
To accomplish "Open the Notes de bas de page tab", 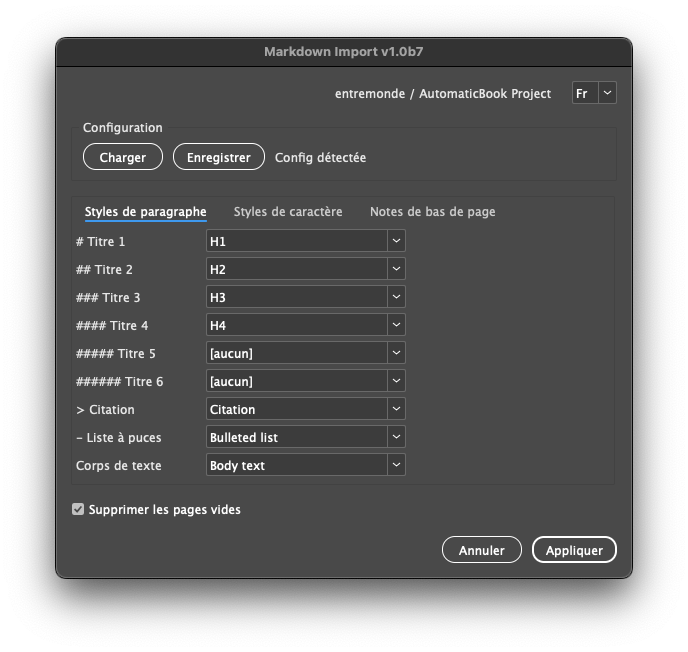I will click(432, 211).
